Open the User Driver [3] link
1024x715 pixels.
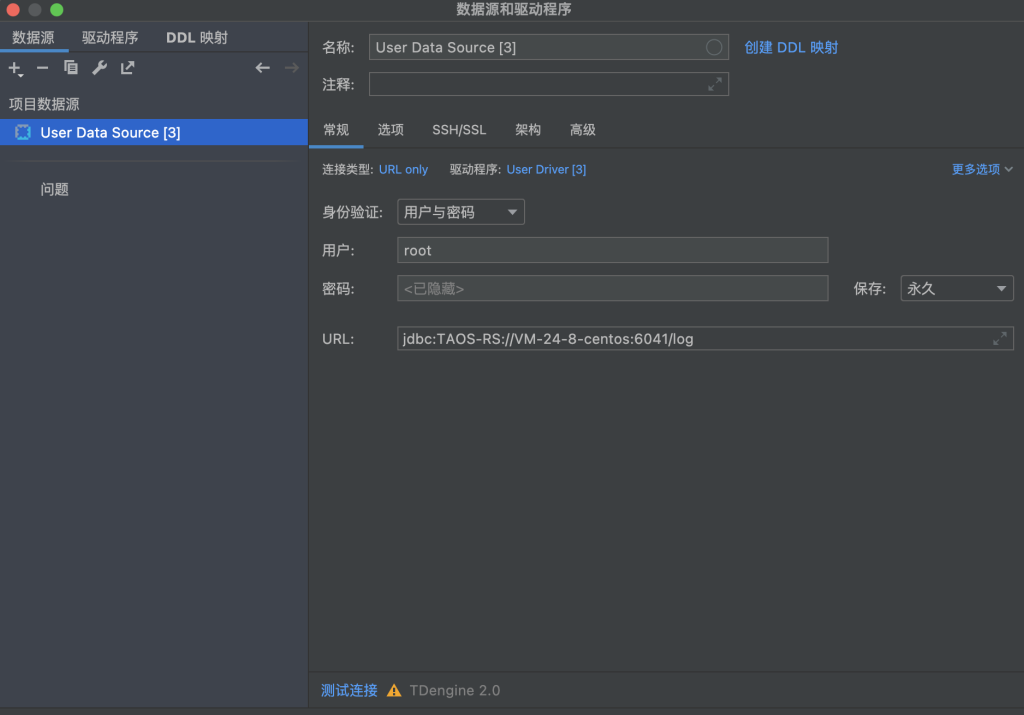pos(545,169)
